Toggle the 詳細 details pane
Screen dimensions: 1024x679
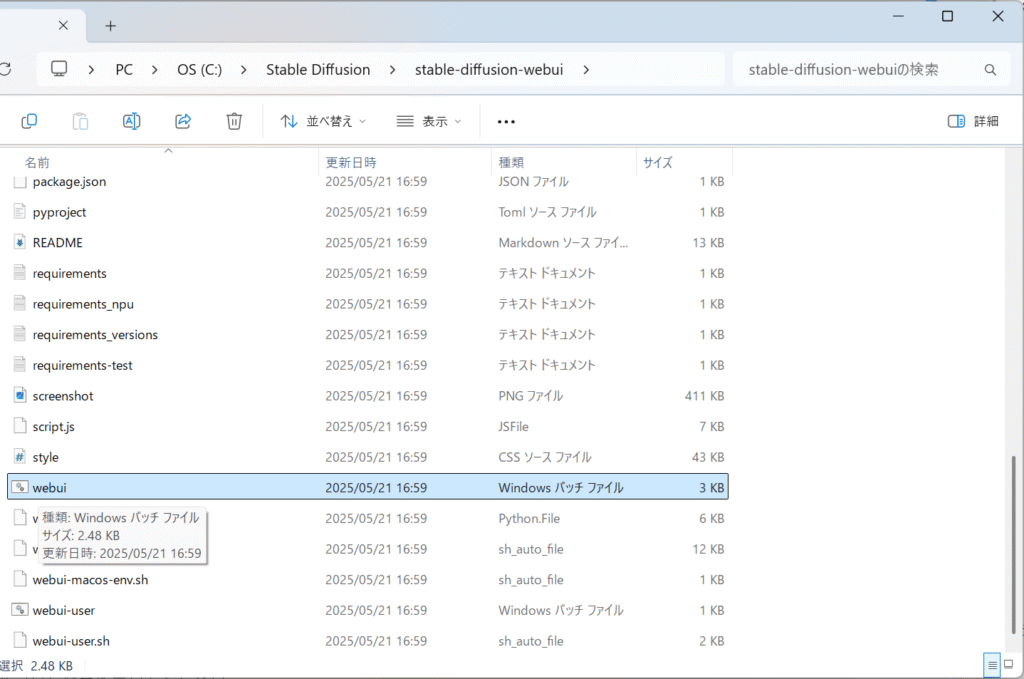coord(973,121)
